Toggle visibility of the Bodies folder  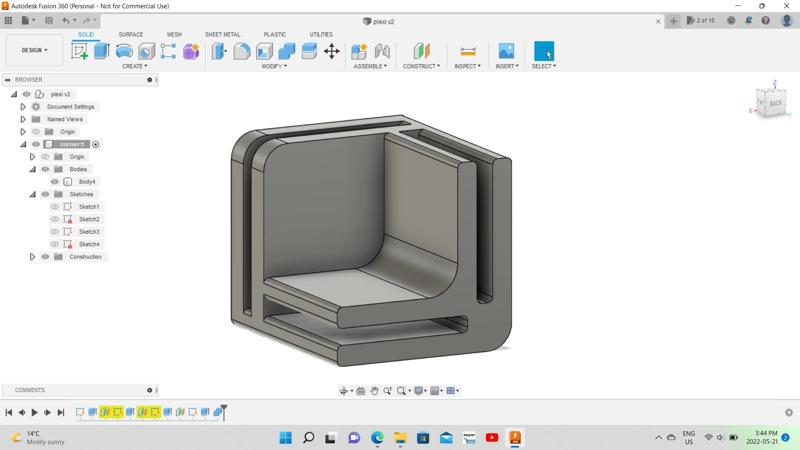click(45, 169)
